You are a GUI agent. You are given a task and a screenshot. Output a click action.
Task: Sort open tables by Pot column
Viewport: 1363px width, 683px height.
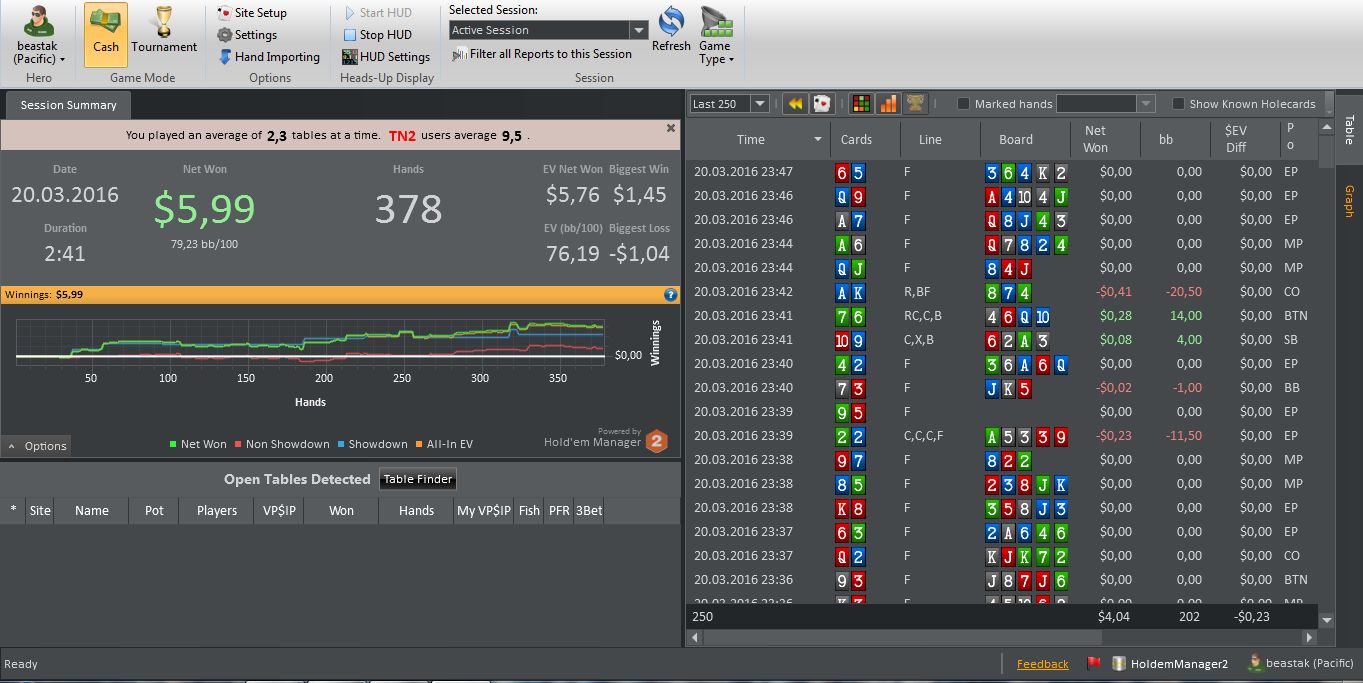(154, 510)
